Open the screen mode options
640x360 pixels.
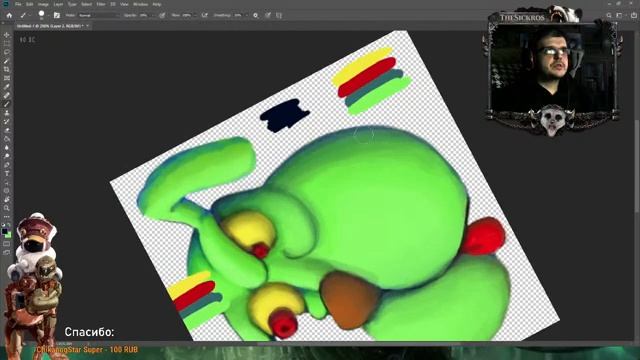click(x=7, y=253)
